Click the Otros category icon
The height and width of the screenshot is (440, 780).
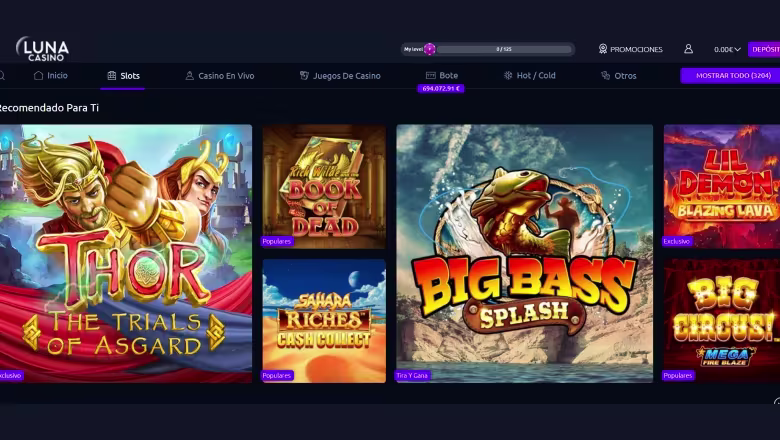click(605, 76)
